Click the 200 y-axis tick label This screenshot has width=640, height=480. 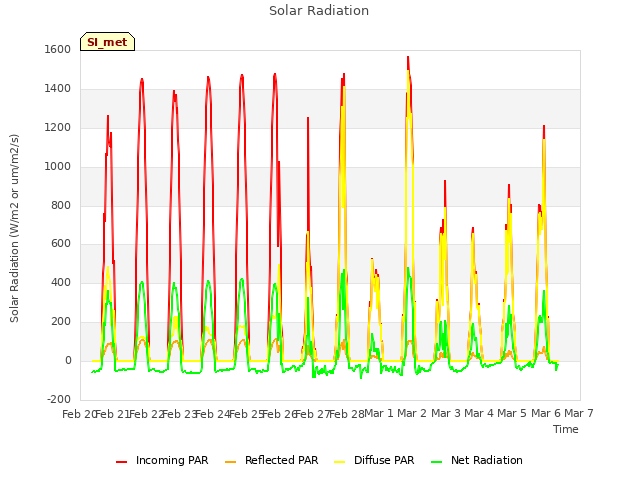61,322
